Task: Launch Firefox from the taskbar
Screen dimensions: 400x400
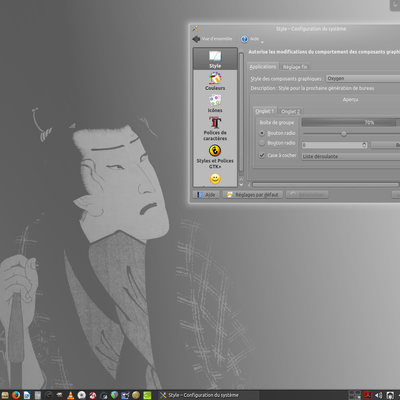Action: click(16, 395)
